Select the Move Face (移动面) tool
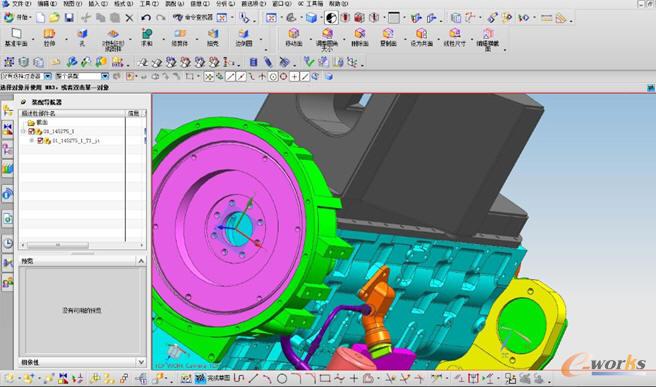Screen dimensions: 656x387 coord(294,37)
